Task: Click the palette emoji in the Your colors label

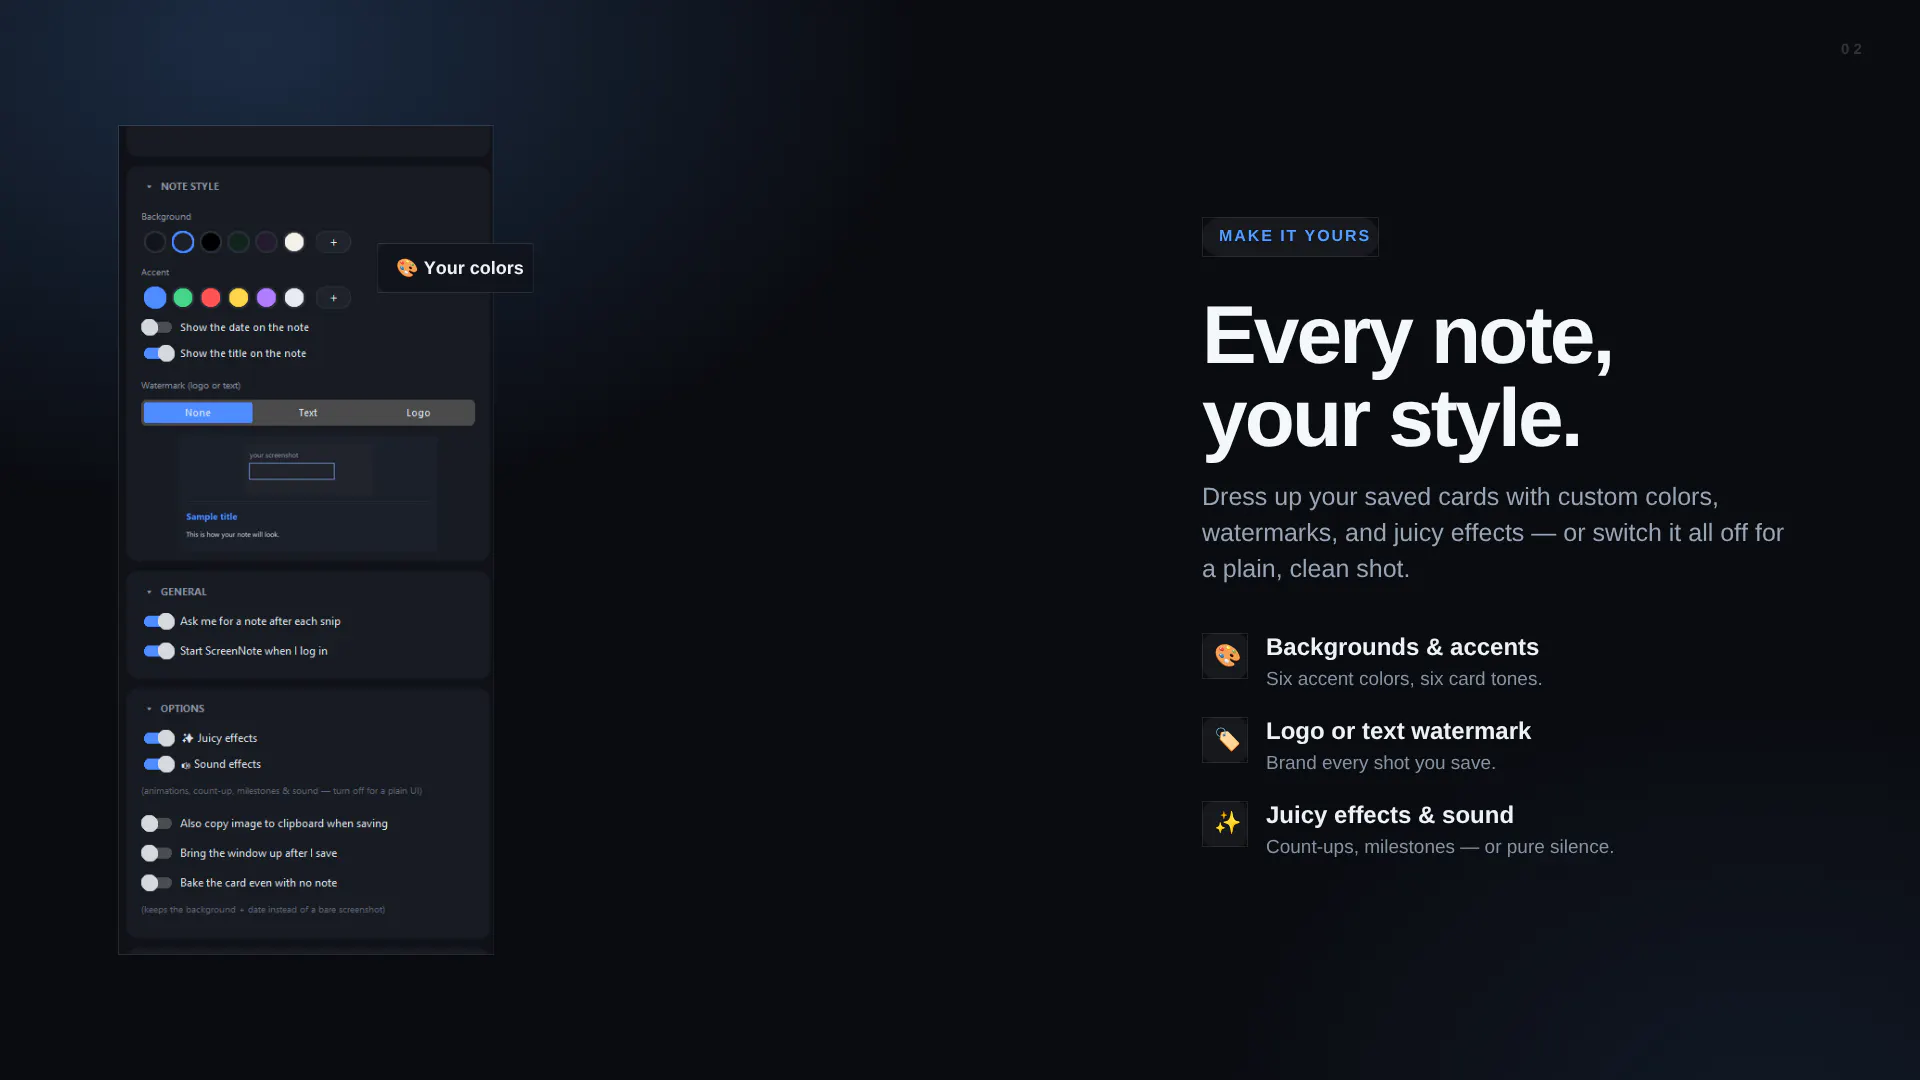Action: pyautogui.click(x=406, y=268)
